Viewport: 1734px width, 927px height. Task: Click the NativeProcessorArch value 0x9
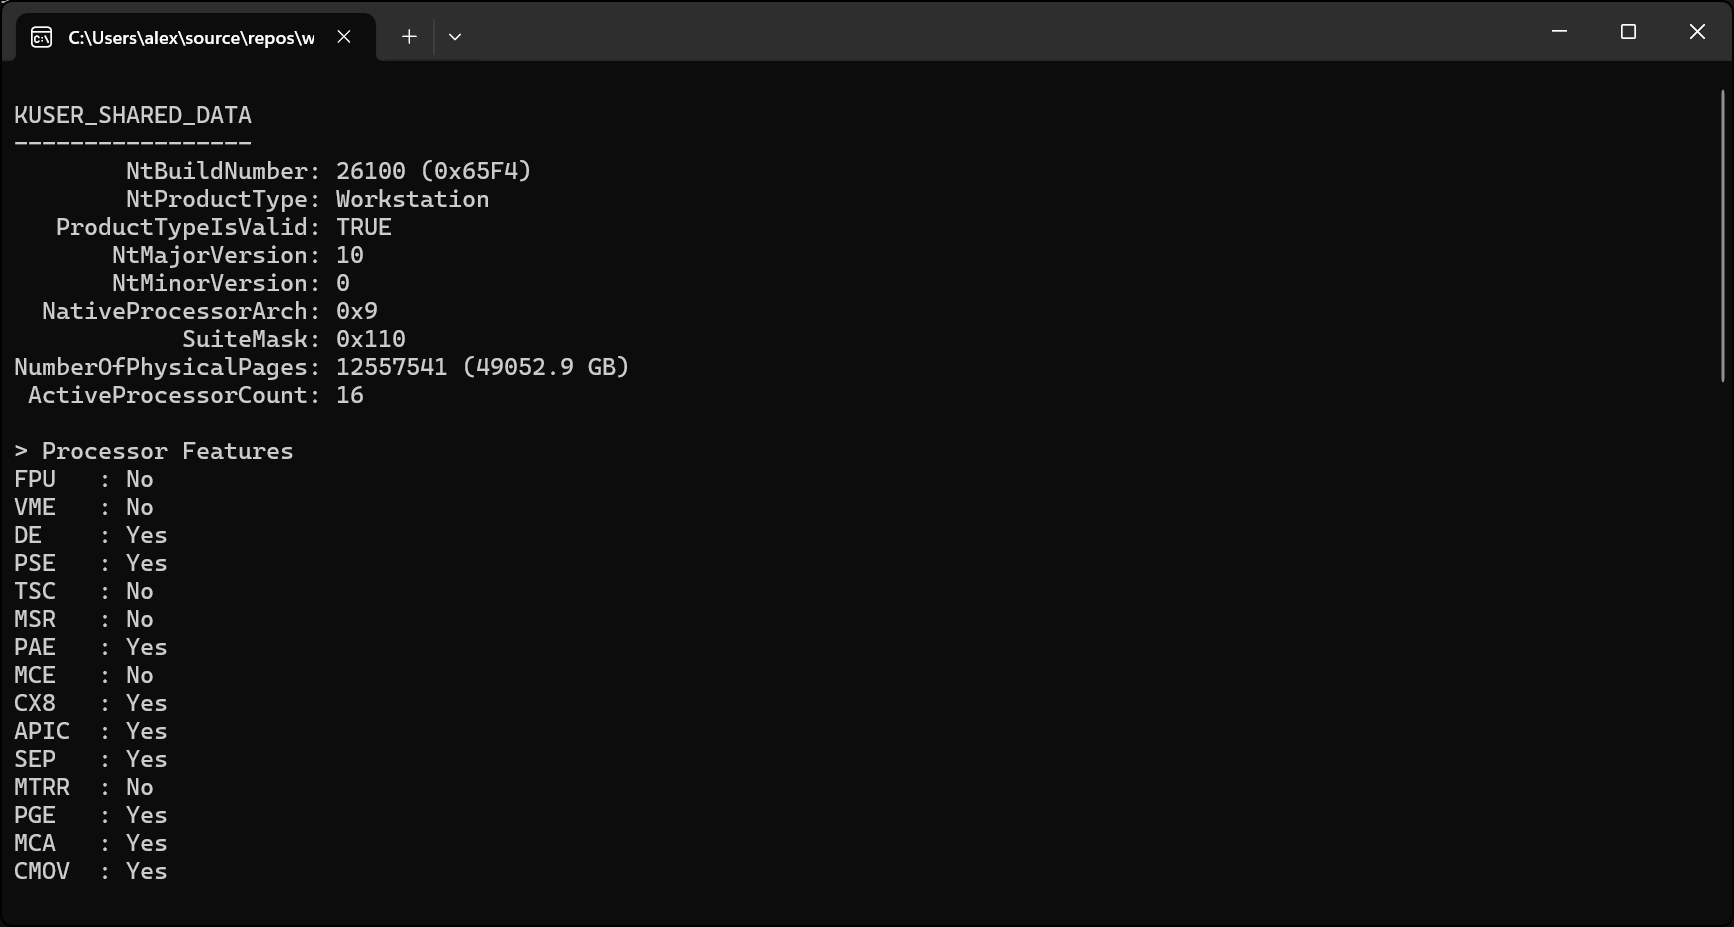(x=357, y=311)
